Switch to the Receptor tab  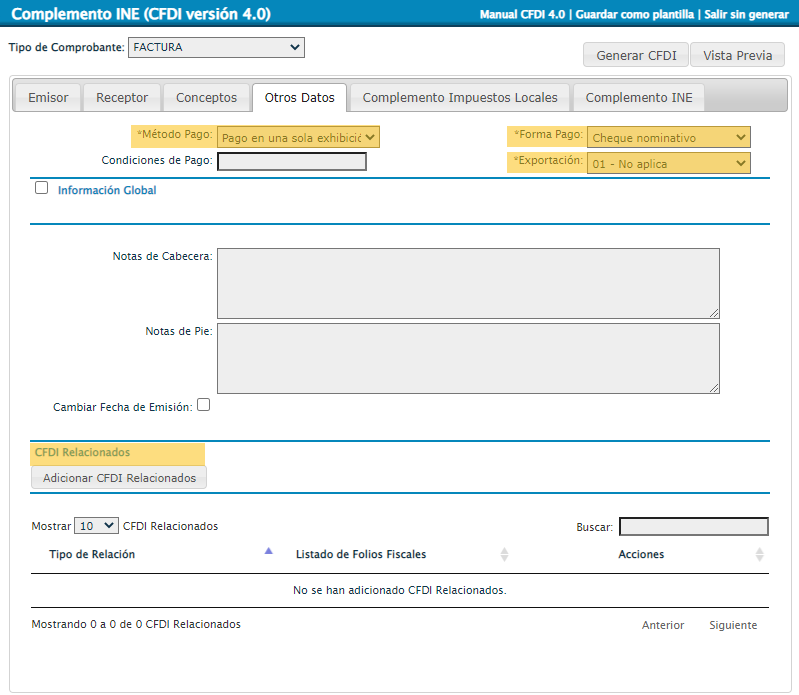click(x=122, y=97)
